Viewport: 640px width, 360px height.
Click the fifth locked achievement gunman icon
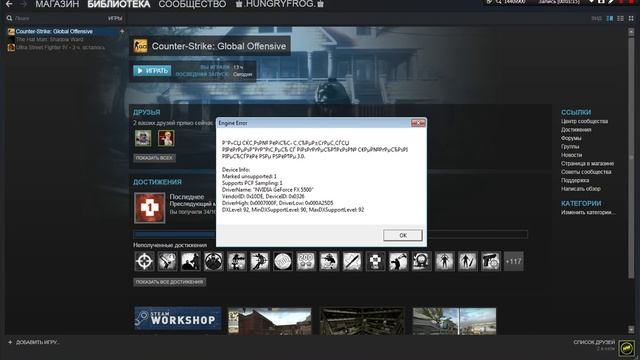pos(237,261)
